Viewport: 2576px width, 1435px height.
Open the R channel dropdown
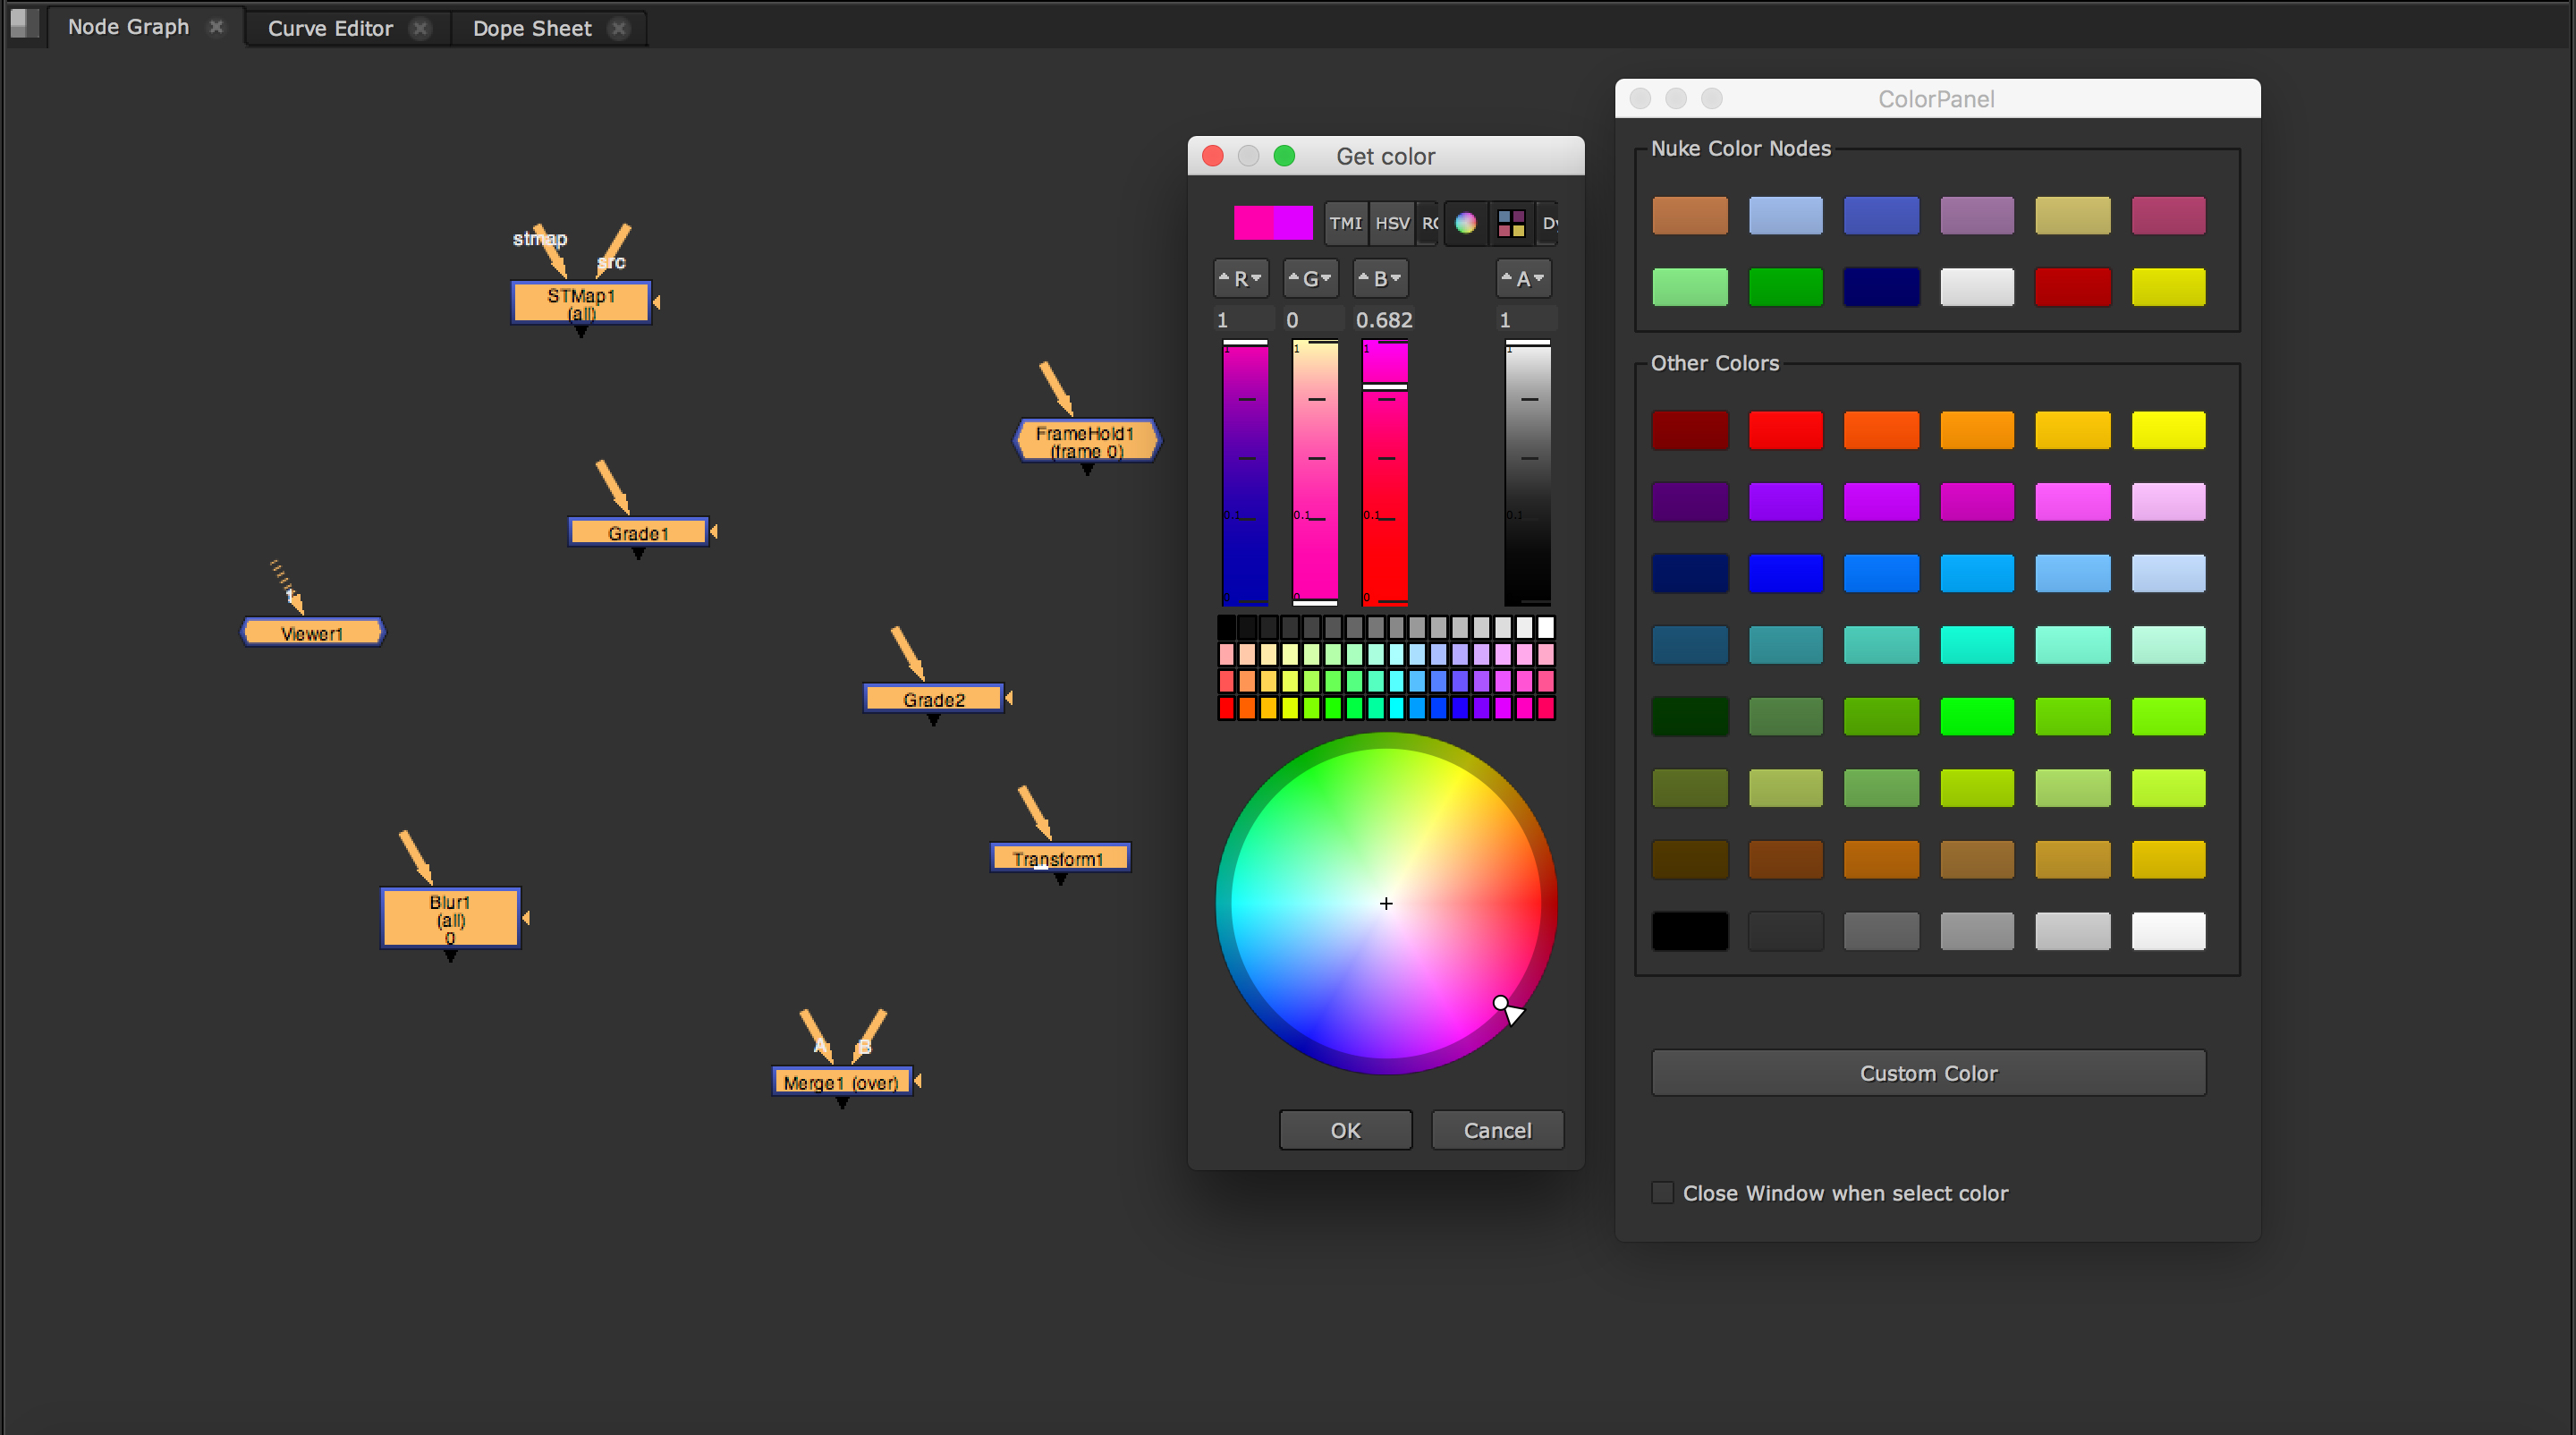1240,278
